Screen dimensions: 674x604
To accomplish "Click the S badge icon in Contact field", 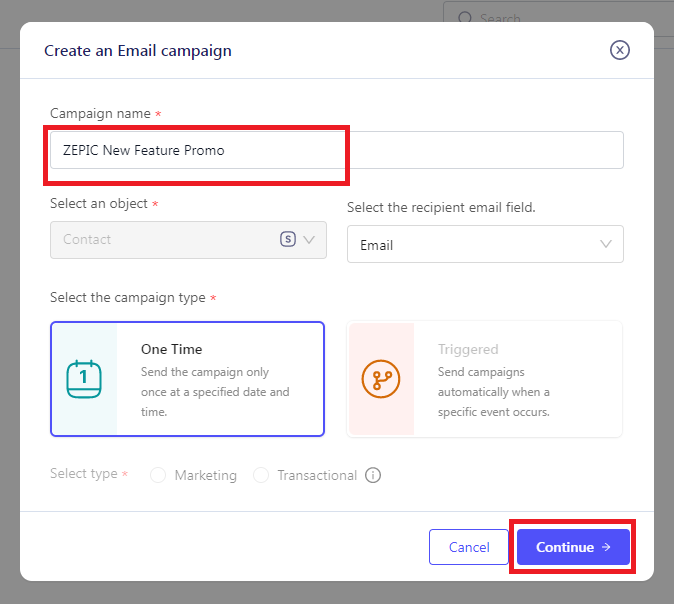I will pyautogui.click(x=288, y=239).
